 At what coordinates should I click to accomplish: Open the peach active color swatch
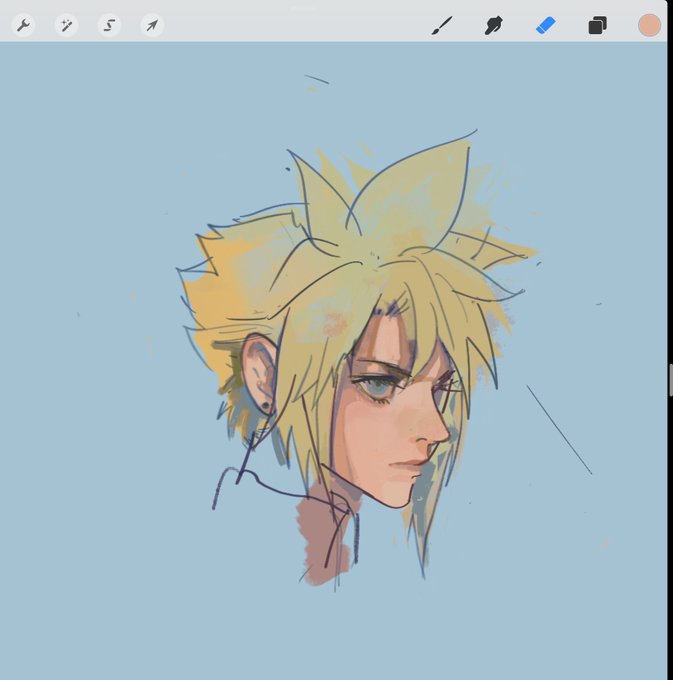649,25
